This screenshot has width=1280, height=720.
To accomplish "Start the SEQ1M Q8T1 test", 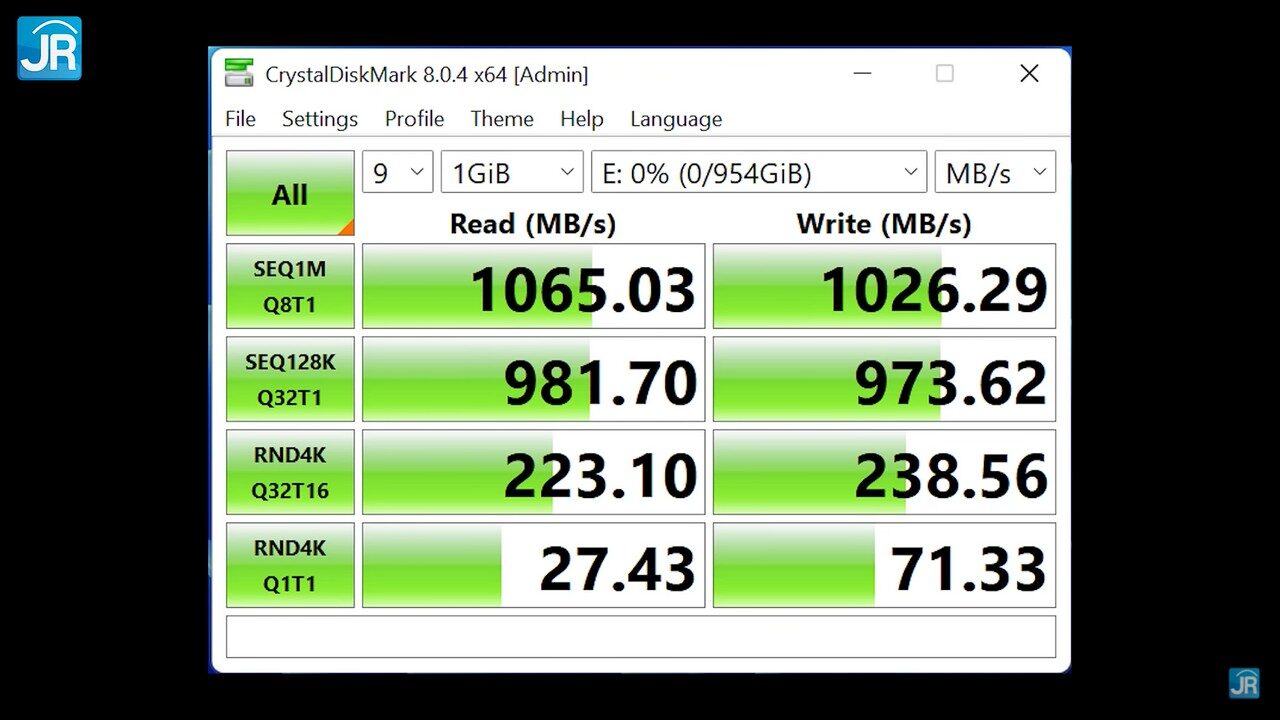I will coord(290,286).
